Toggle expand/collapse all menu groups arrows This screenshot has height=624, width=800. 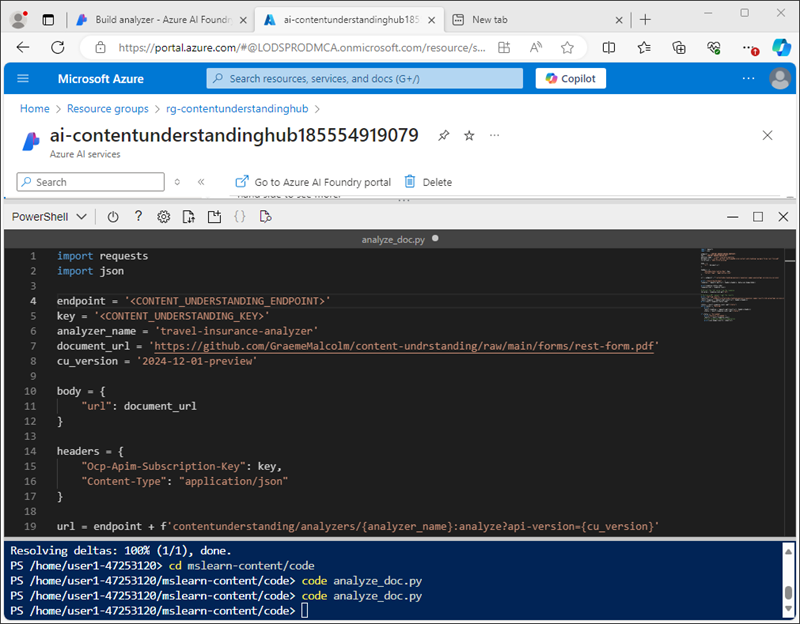177,182
